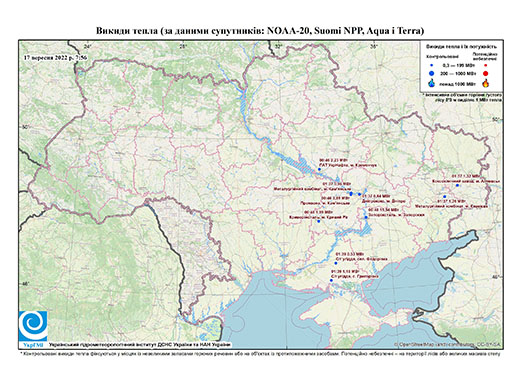Click the institute name caption beside the logo
Viewport: 520px width, 368px height.
point(140,344)
